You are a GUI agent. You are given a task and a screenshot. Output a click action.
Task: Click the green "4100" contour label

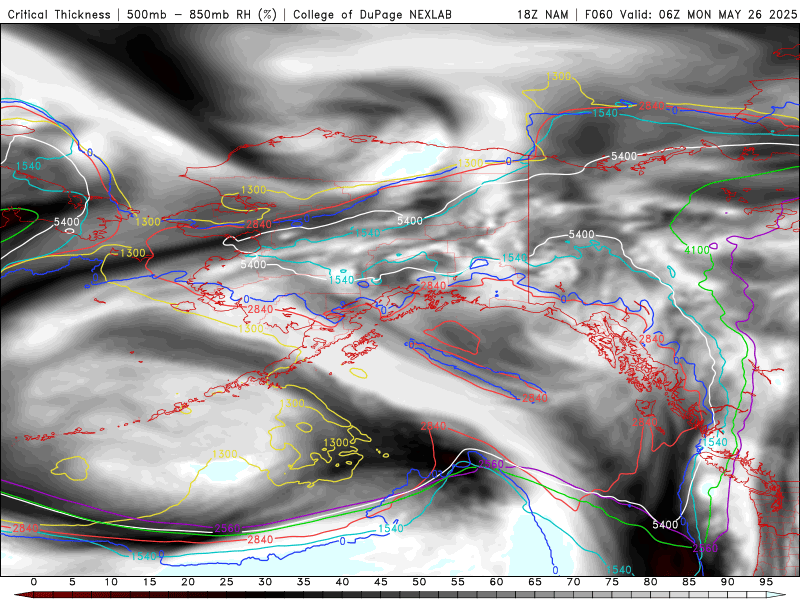coord(696,250)
